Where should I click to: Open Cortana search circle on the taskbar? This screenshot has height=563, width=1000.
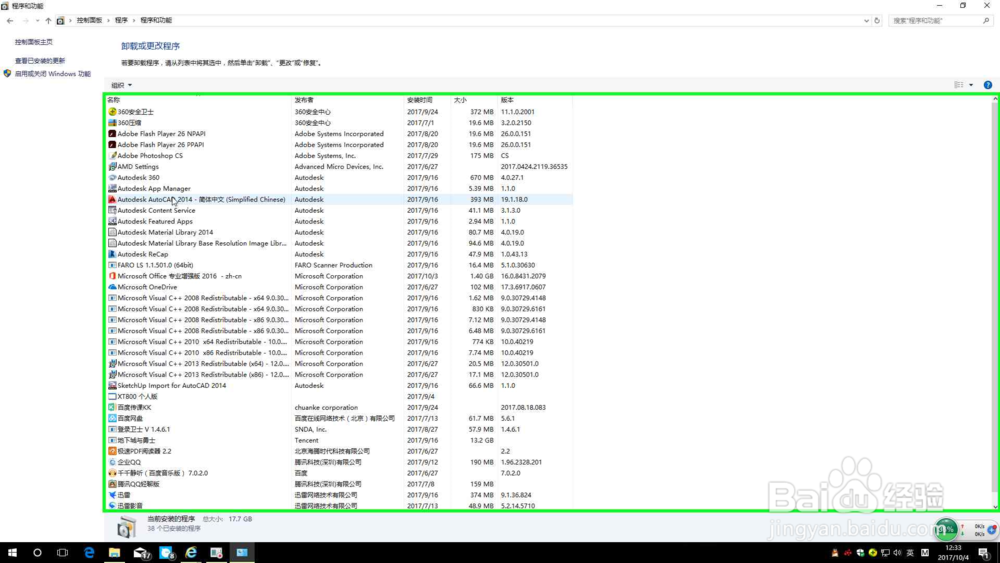tap(37, 553)
